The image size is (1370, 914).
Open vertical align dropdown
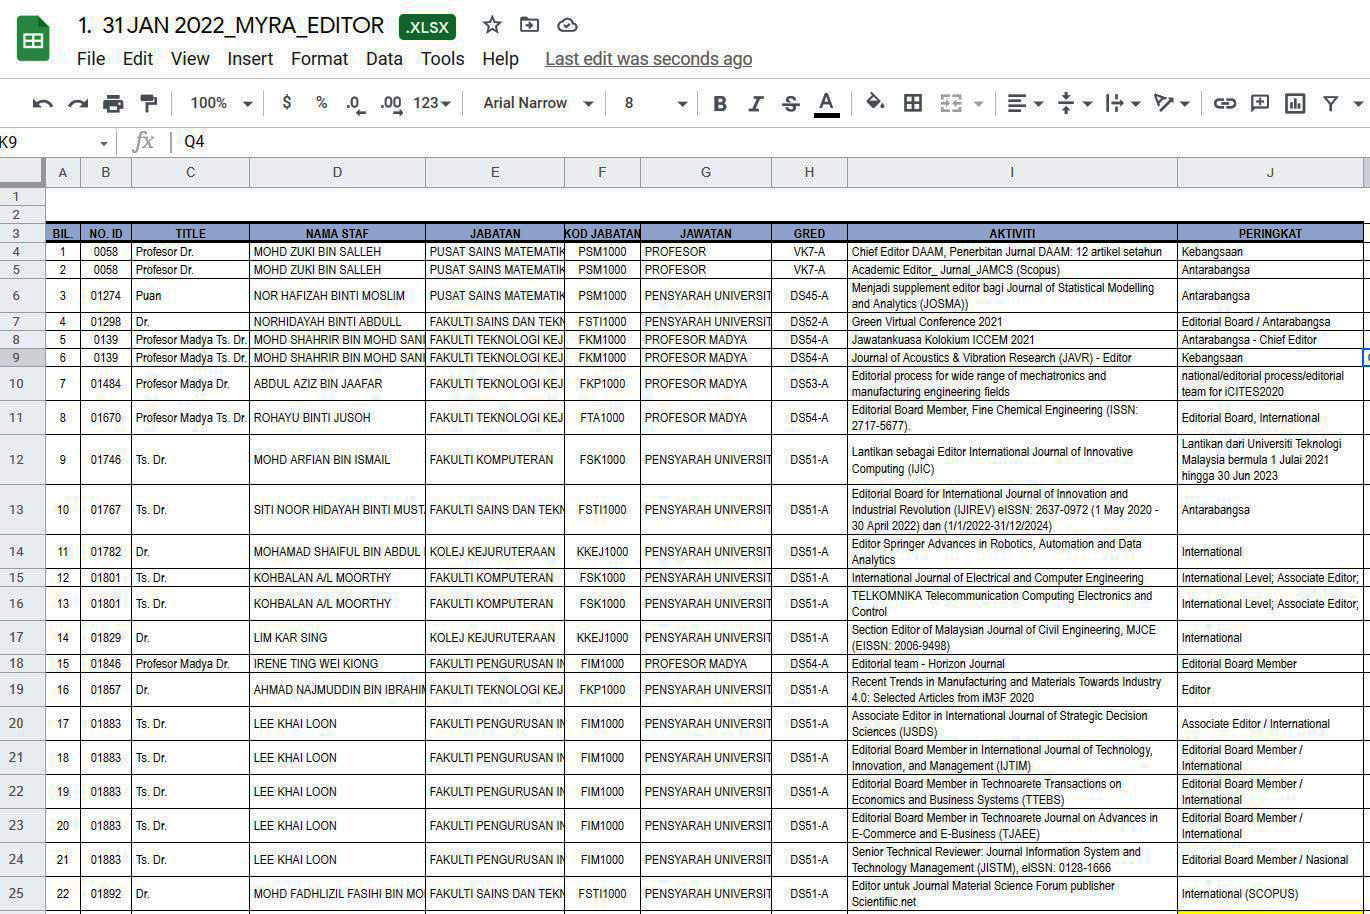point(1074,103)
